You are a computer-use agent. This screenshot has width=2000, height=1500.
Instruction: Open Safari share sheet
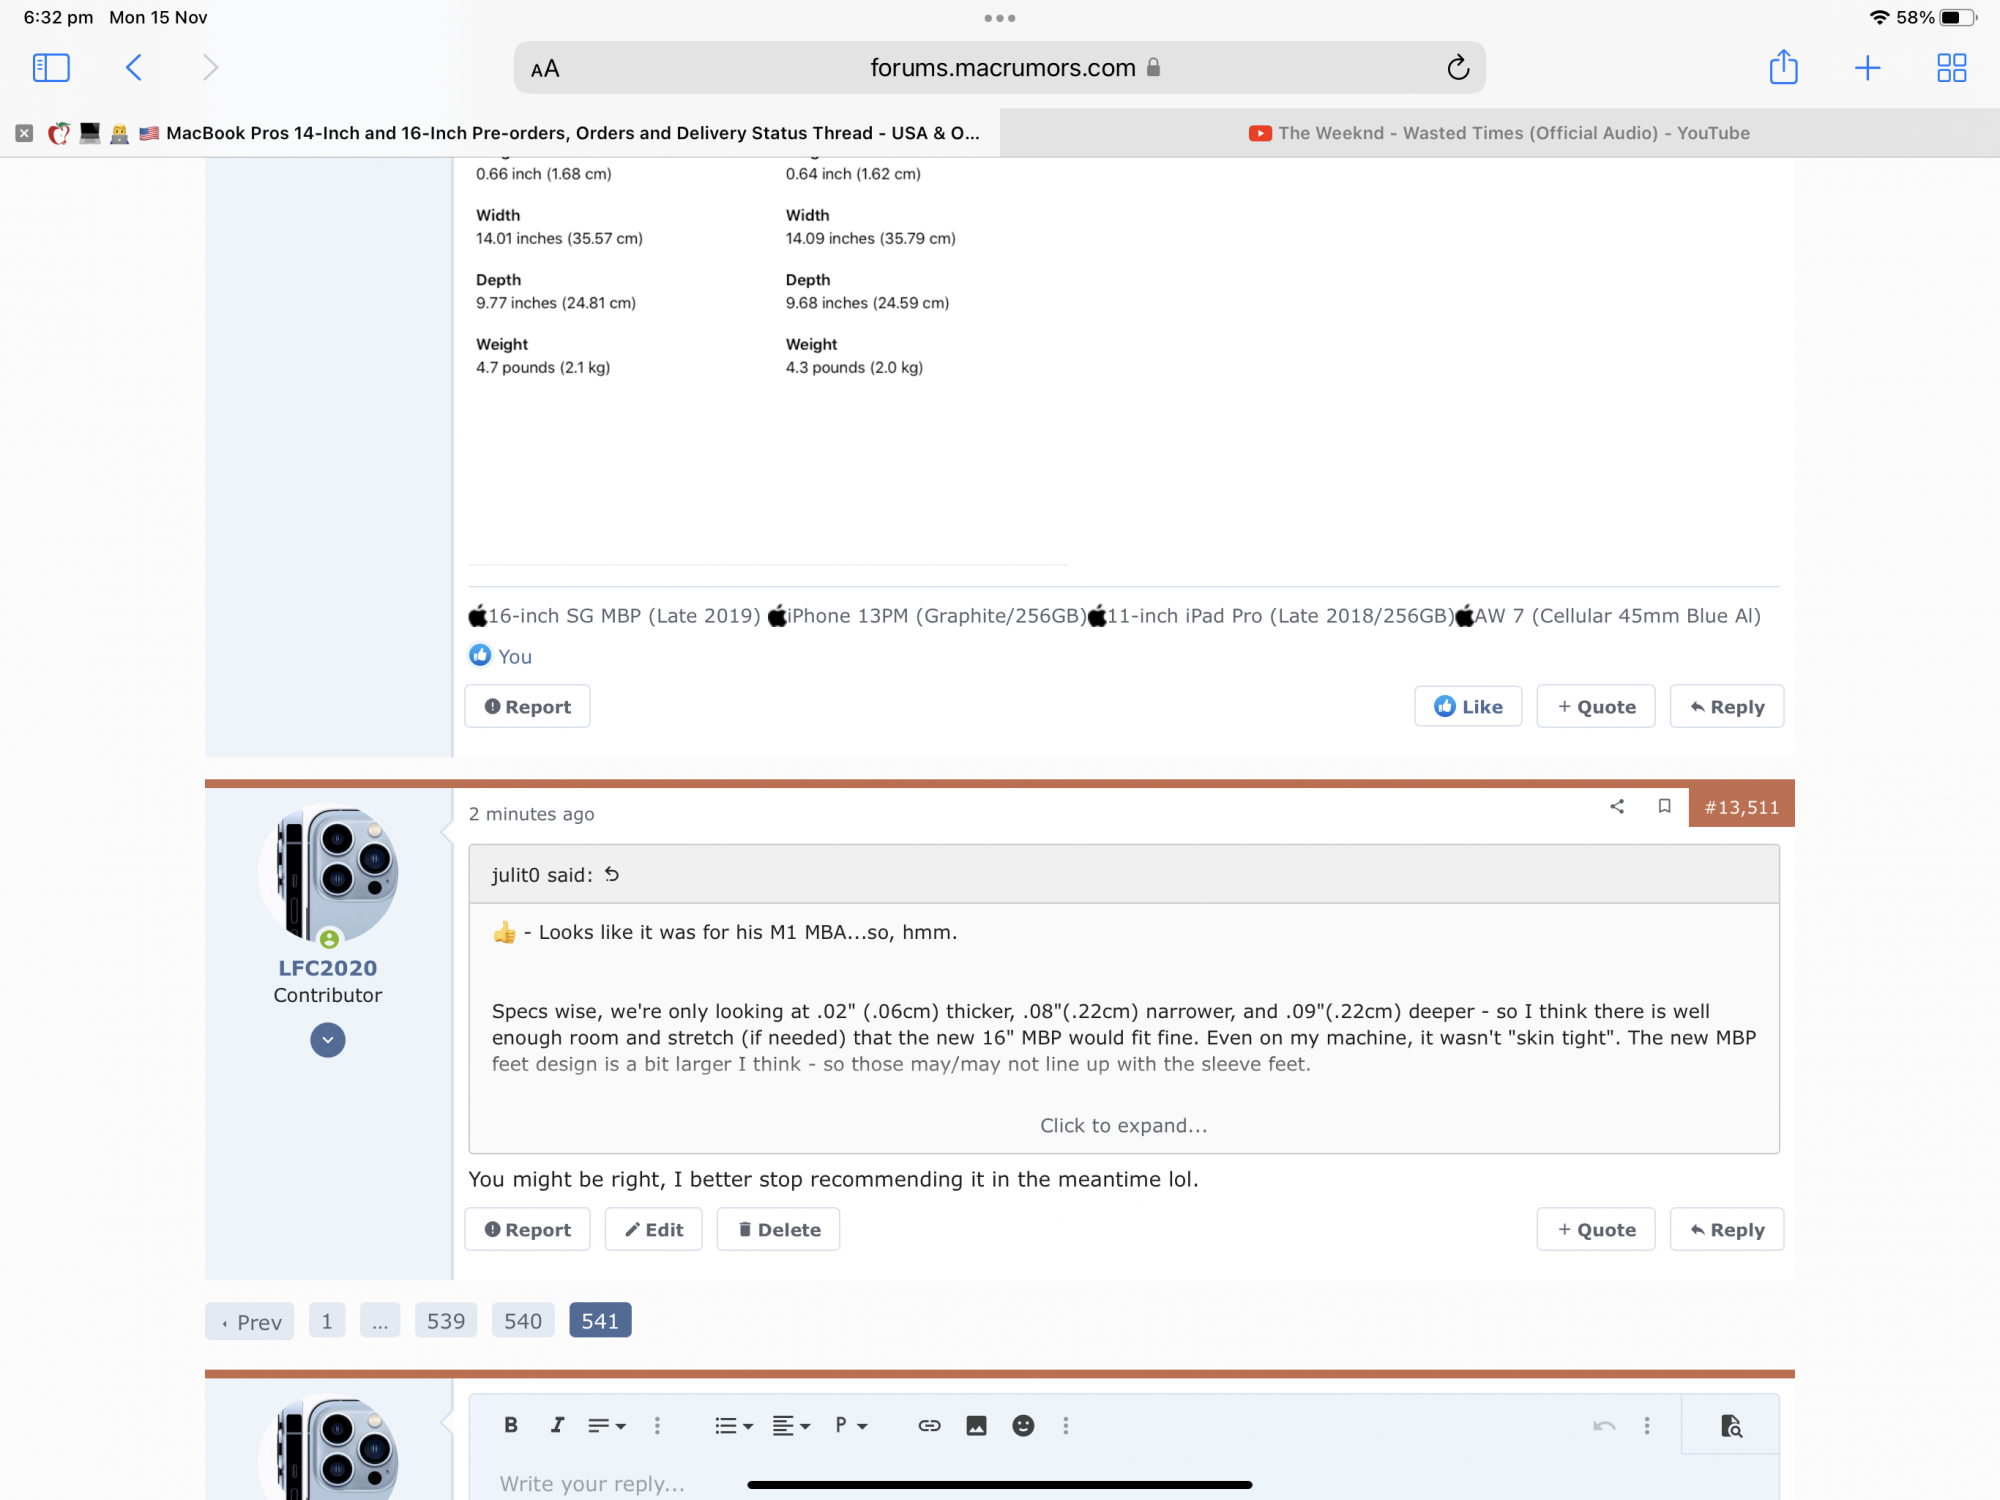1783,68
